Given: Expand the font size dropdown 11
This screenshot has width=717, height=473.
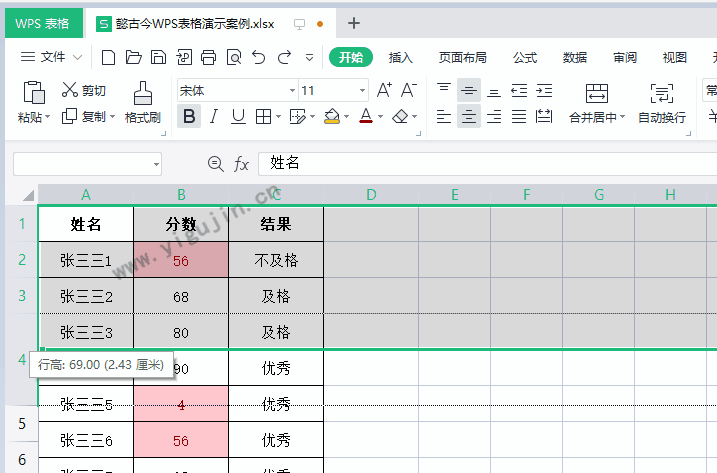Looking at the screenshot, I should click(362, 91).
